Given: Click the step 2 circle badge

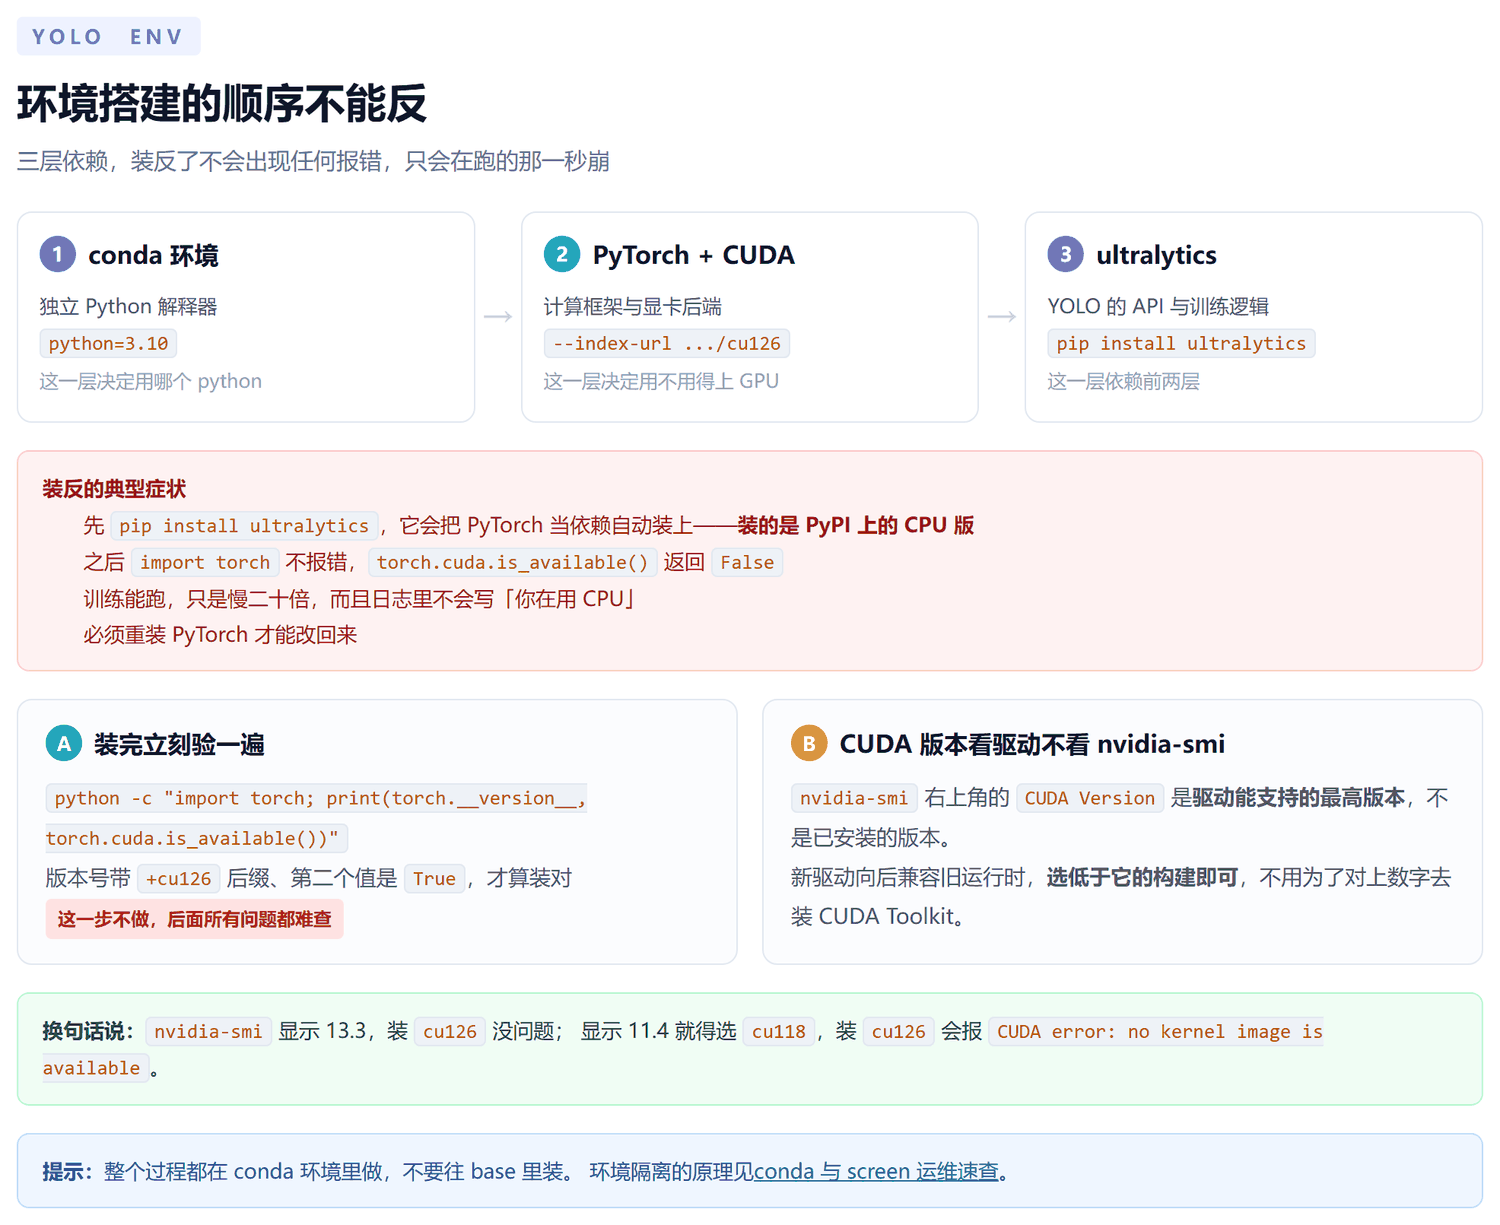Looking at the screenshot, I should coord(562,254).
